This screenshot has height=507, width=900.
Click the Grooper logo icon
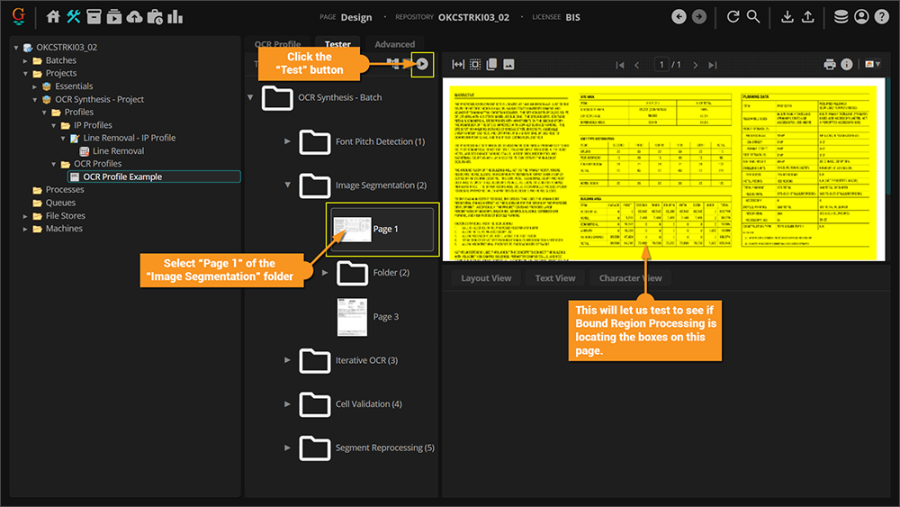tap(18, 17)
